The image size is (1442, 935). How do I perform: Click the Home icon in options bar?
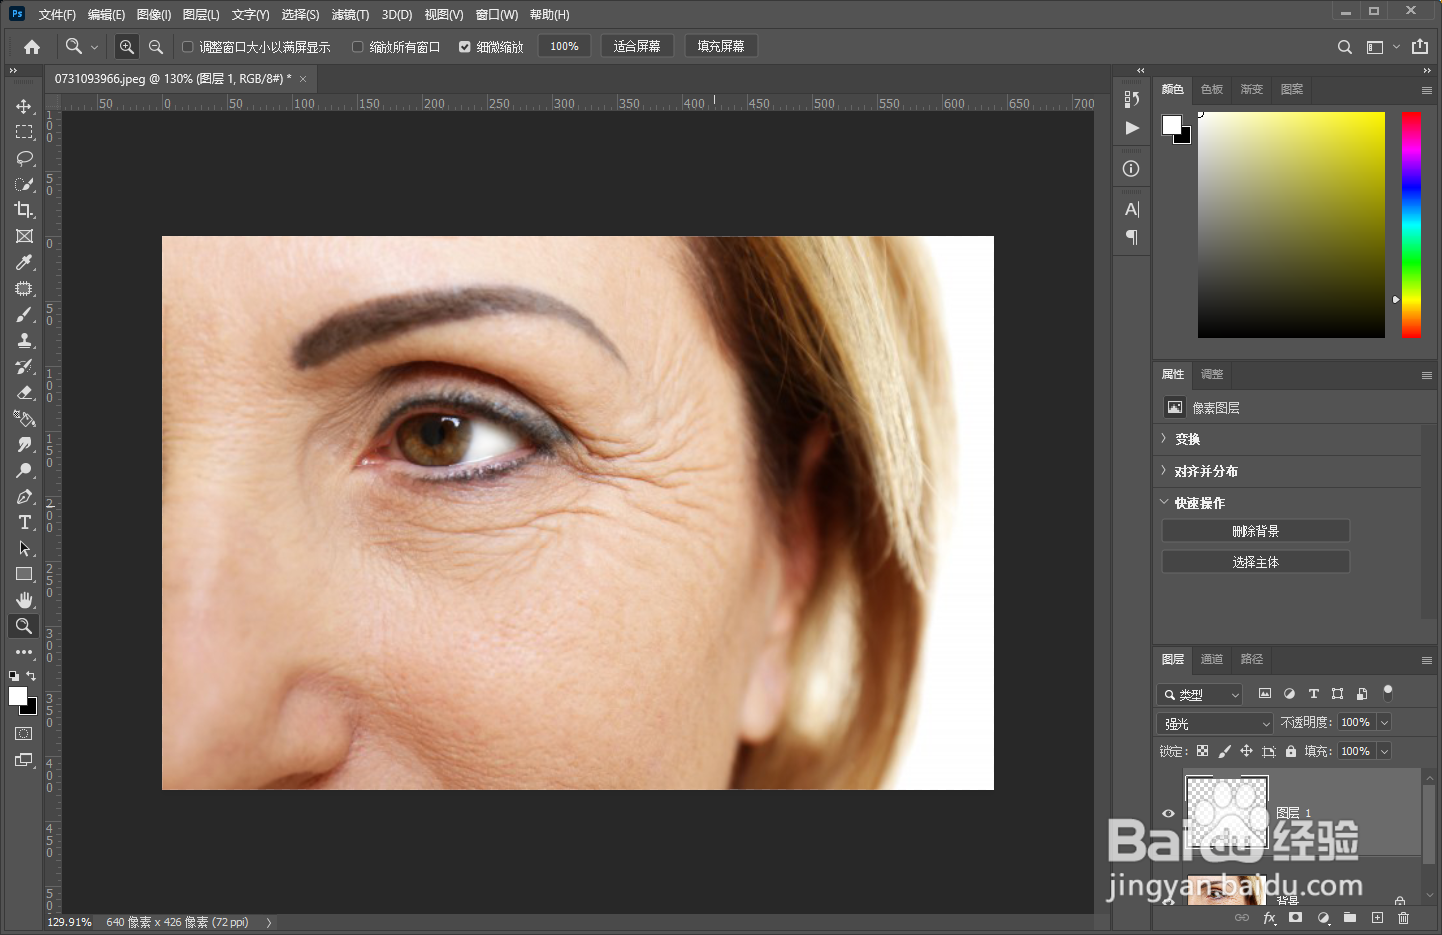[x=32, y=47]
